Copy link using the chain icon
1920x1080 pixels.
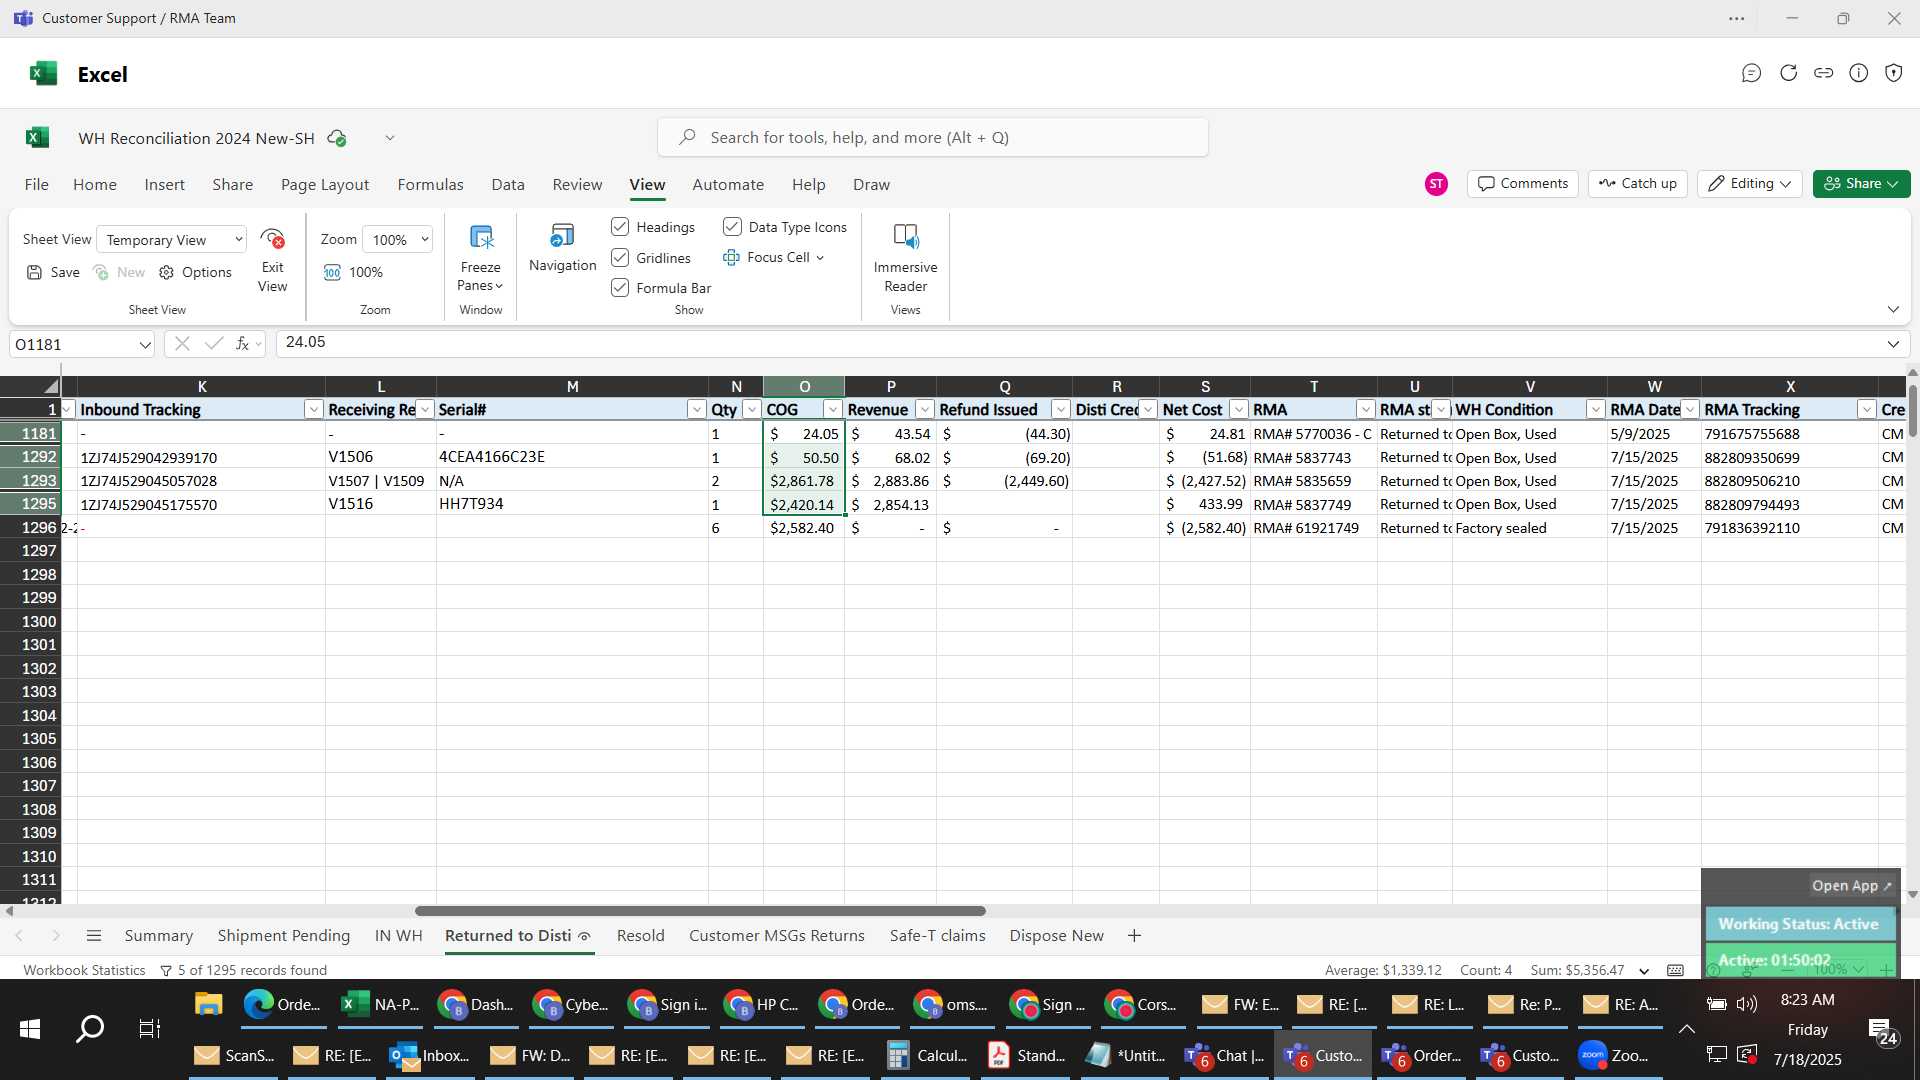1824,73
